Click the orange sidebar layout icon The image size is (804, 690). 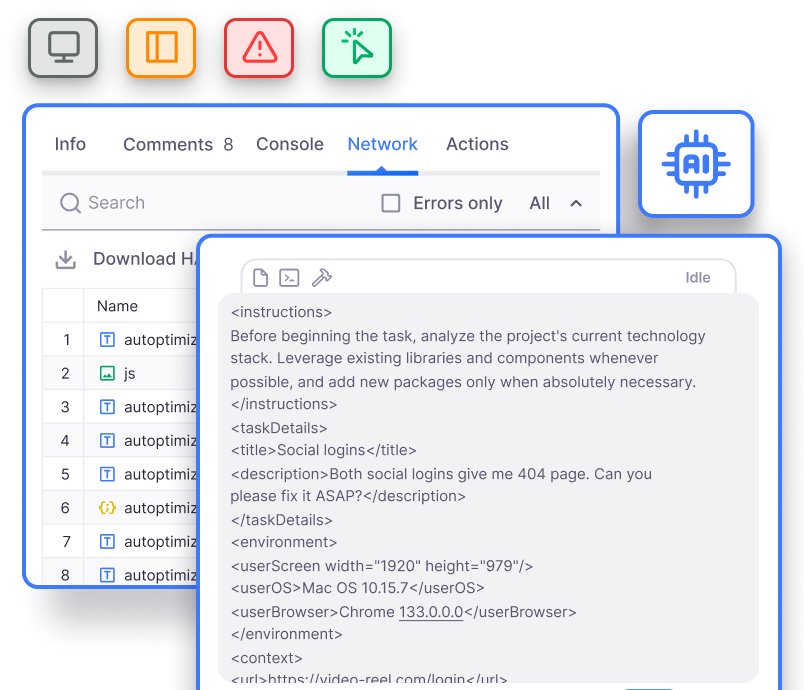point(161,47)
